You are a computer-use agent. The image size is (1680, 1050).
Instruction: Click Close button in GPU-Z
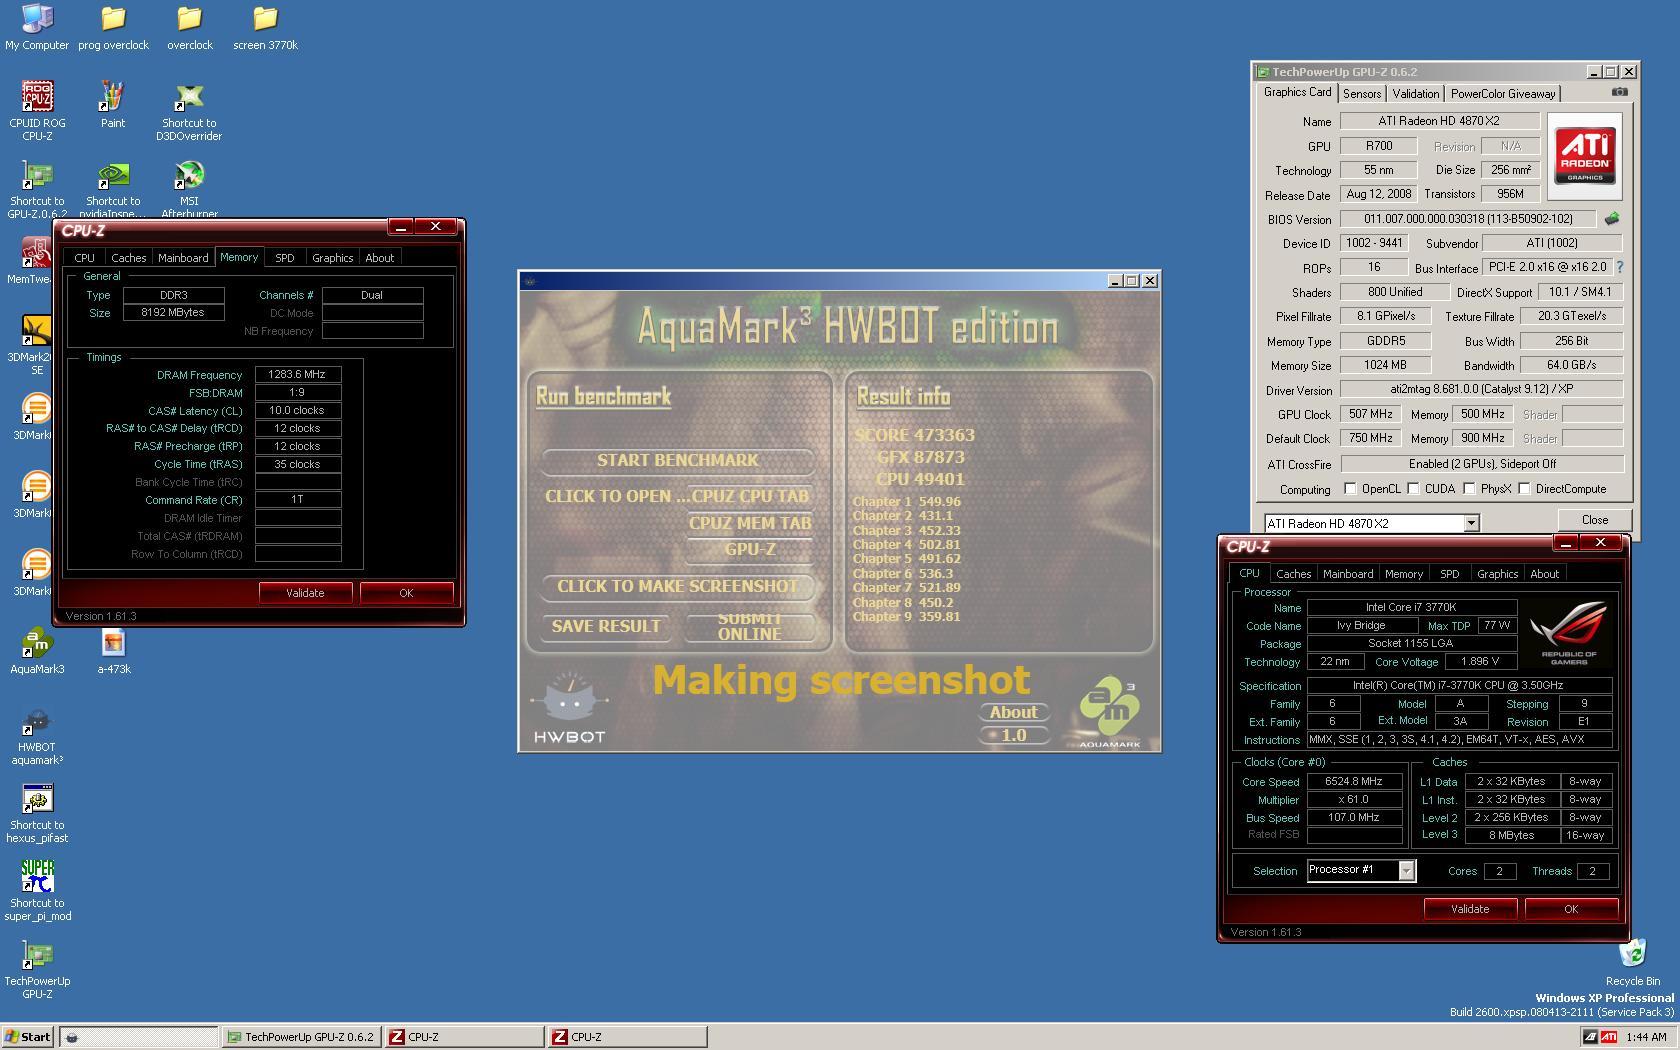coord(1594,519)
